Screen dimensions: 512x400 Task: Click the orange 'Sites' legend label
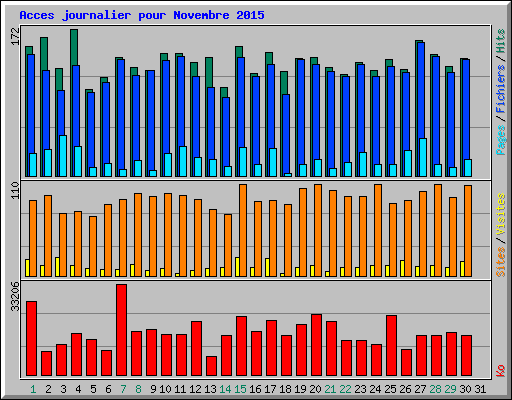coord(501,262)
